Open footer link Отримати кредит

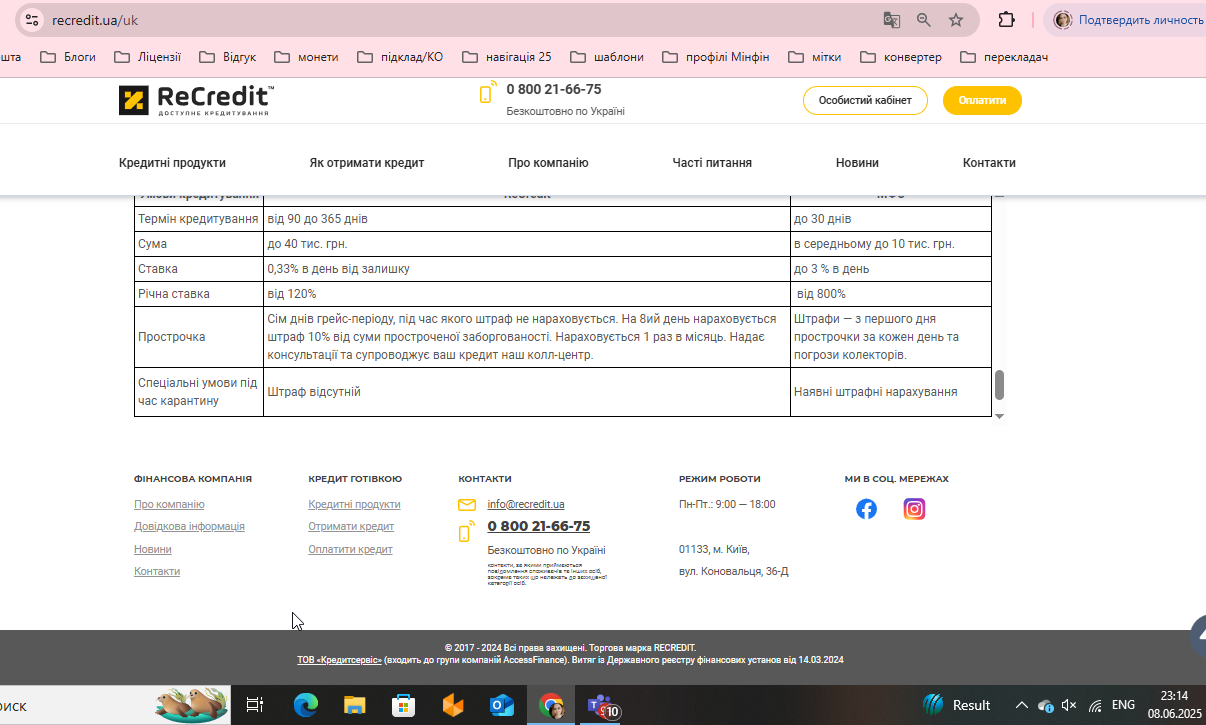point(351,527)
